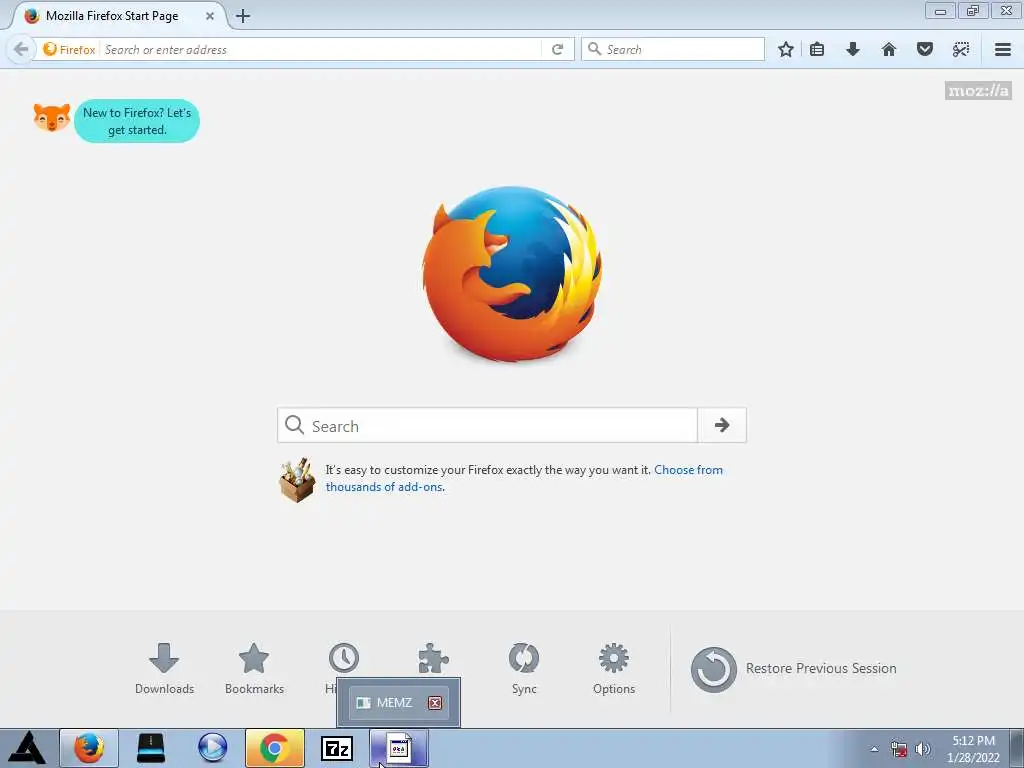Open Add-ons puzzle piece icon
1024x768 pixels.
434,658
